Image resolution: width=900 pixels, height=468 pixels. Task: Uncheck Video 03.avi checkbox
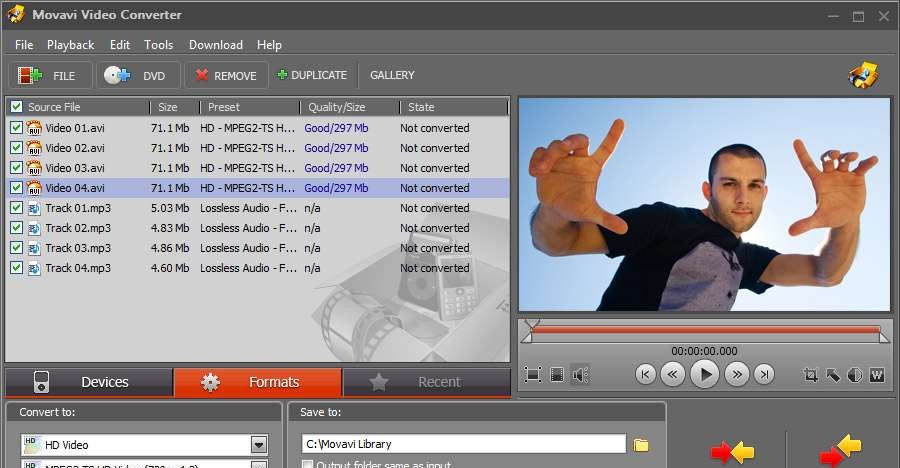pyautogui.click(x=16, y=168)
